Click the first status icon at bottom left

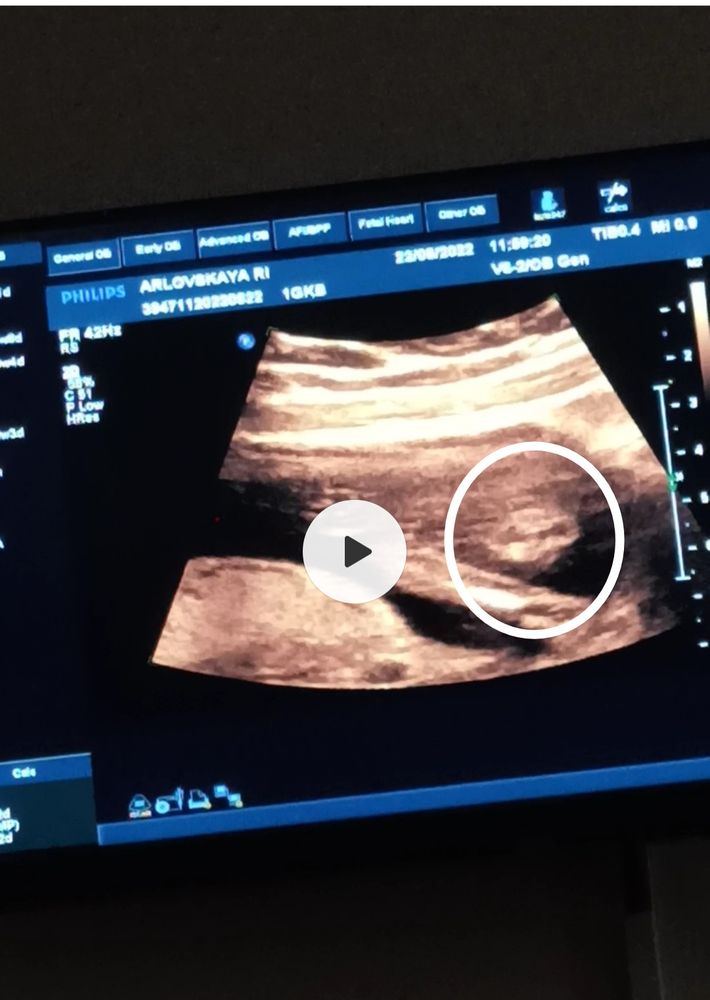click(140, 805)
